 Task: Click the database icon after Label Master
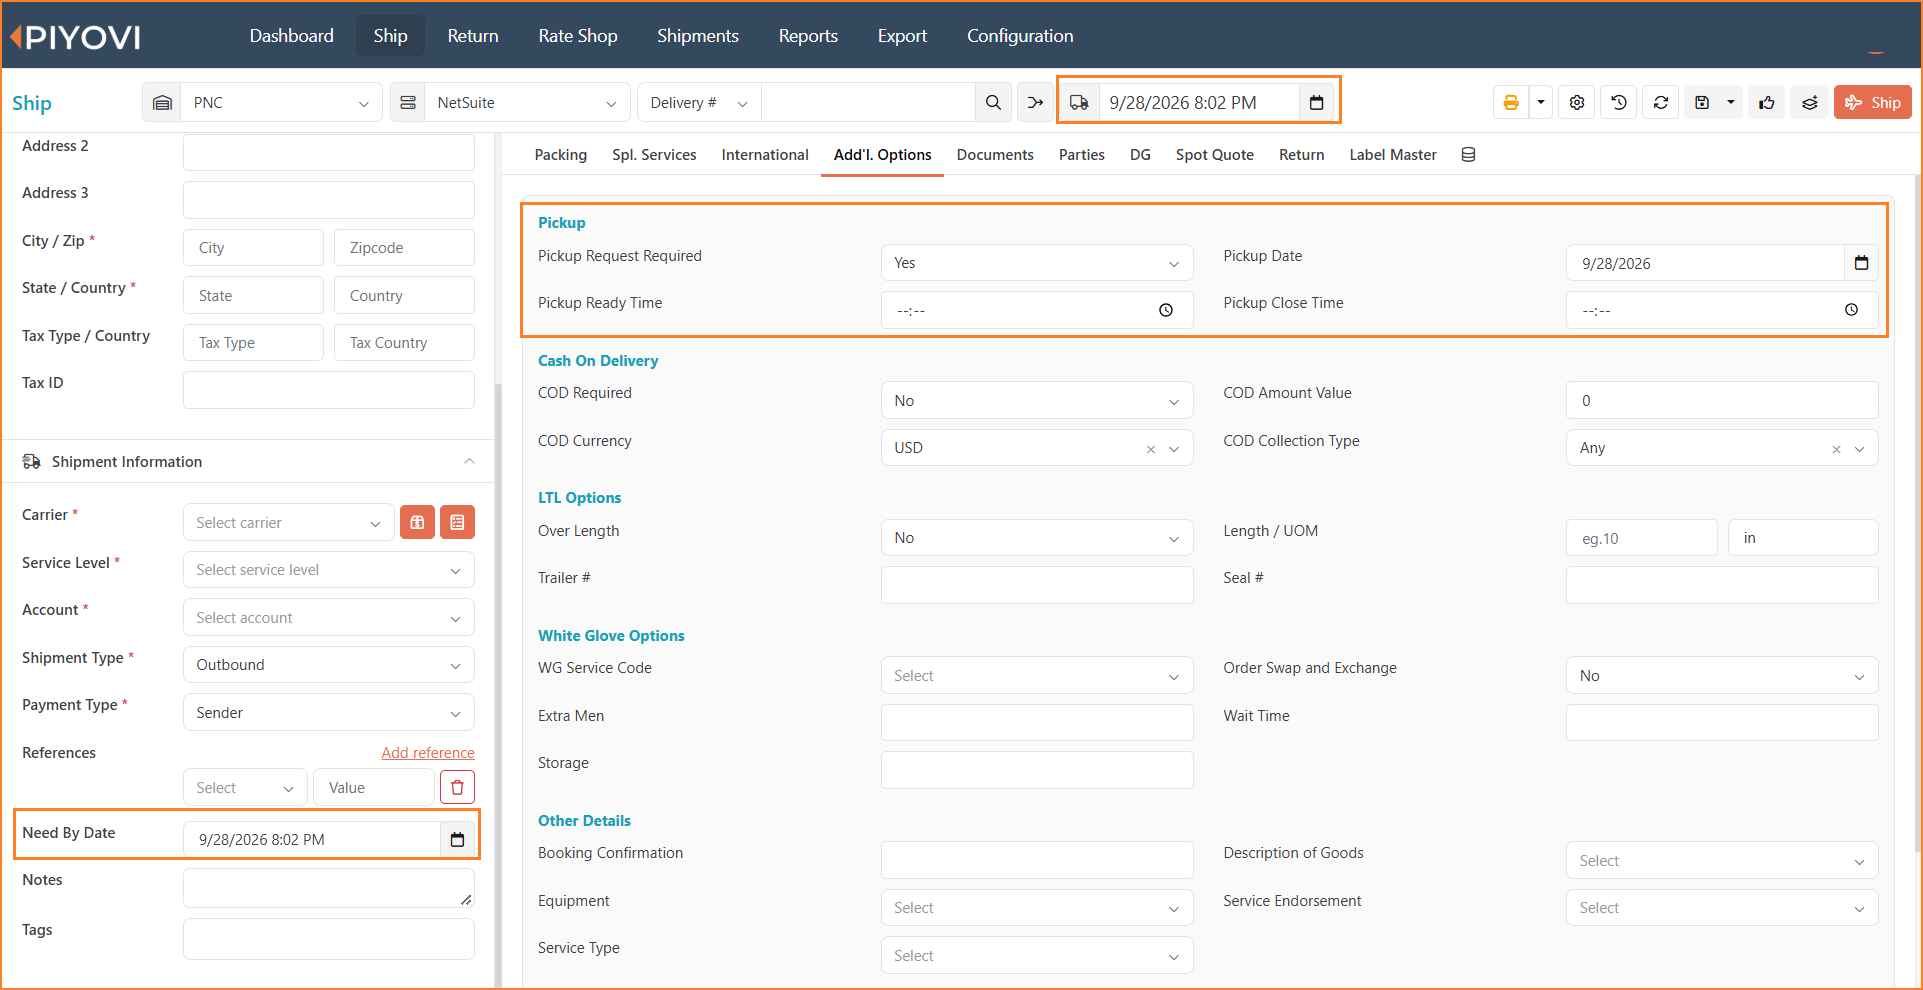[x=1468, y=154]
